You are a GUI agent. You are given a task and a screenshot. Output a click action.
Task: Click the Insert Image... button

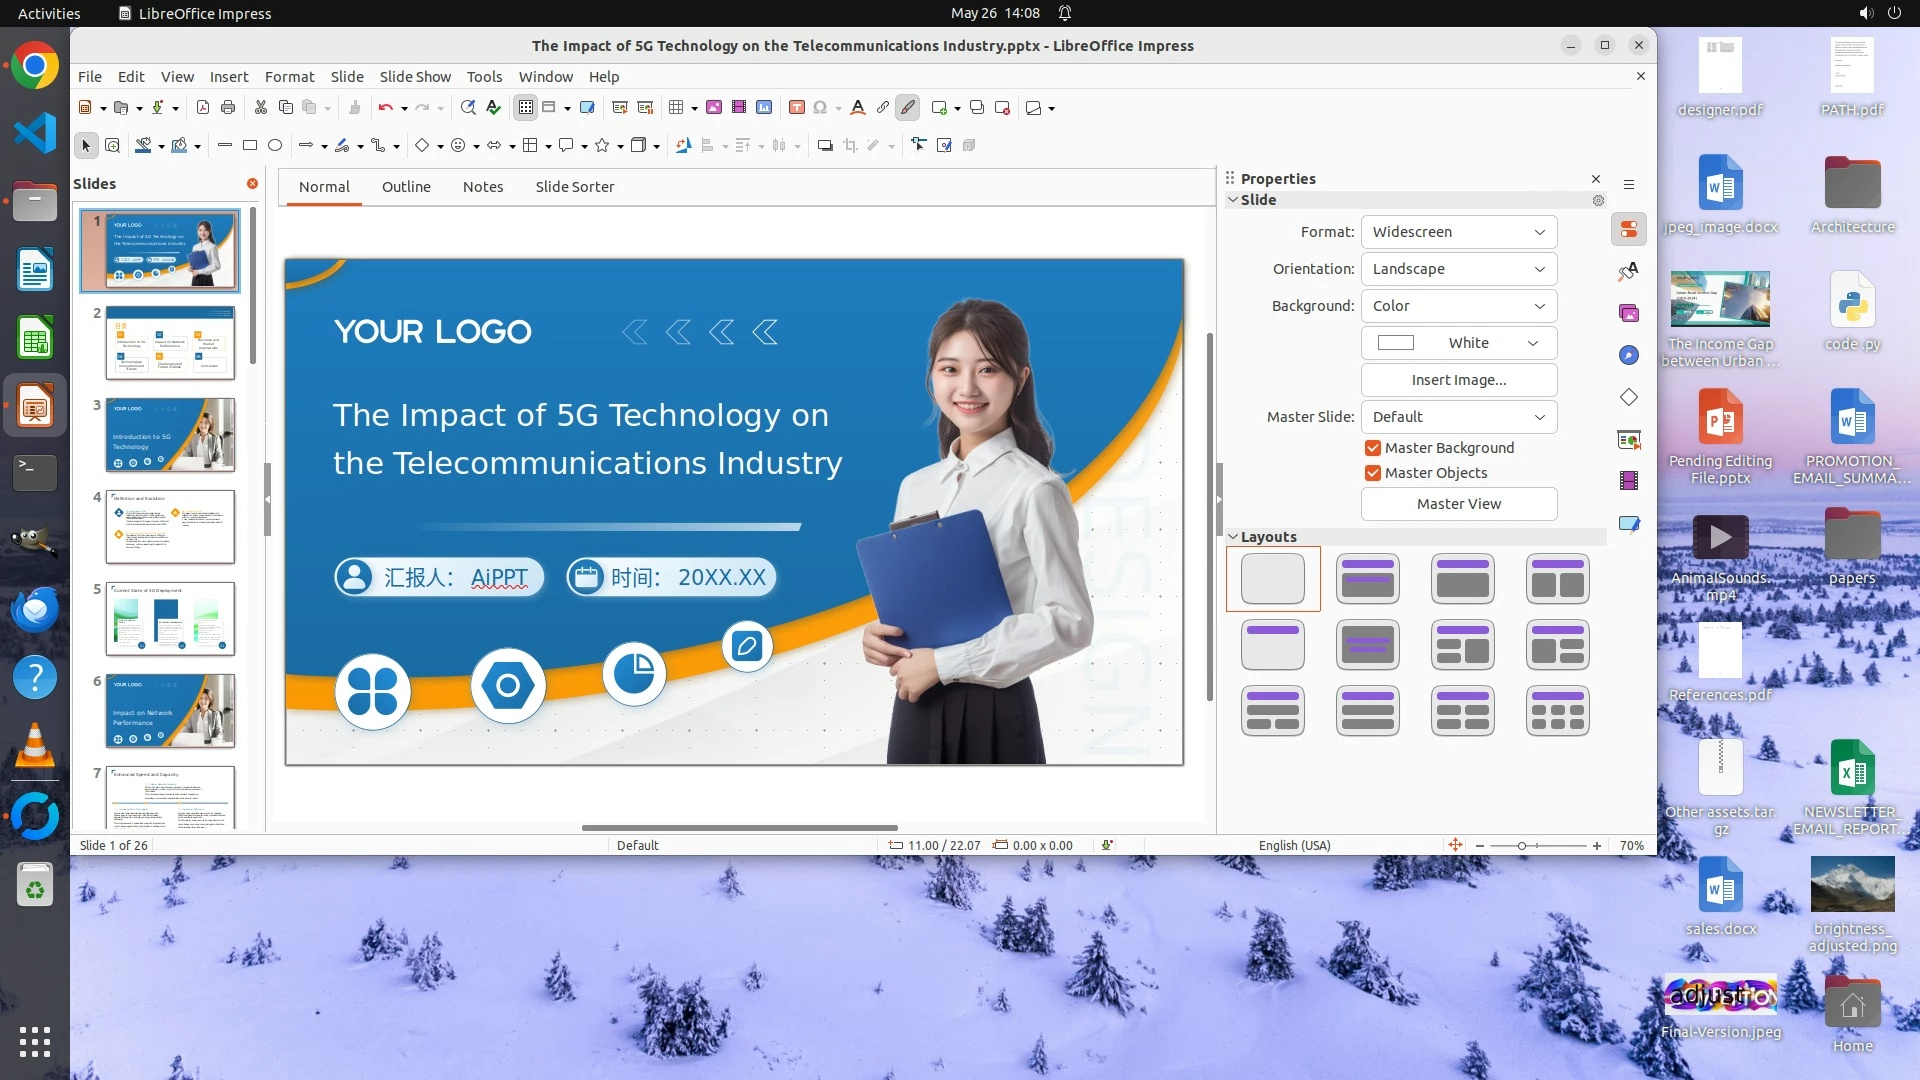(1458, 380)
